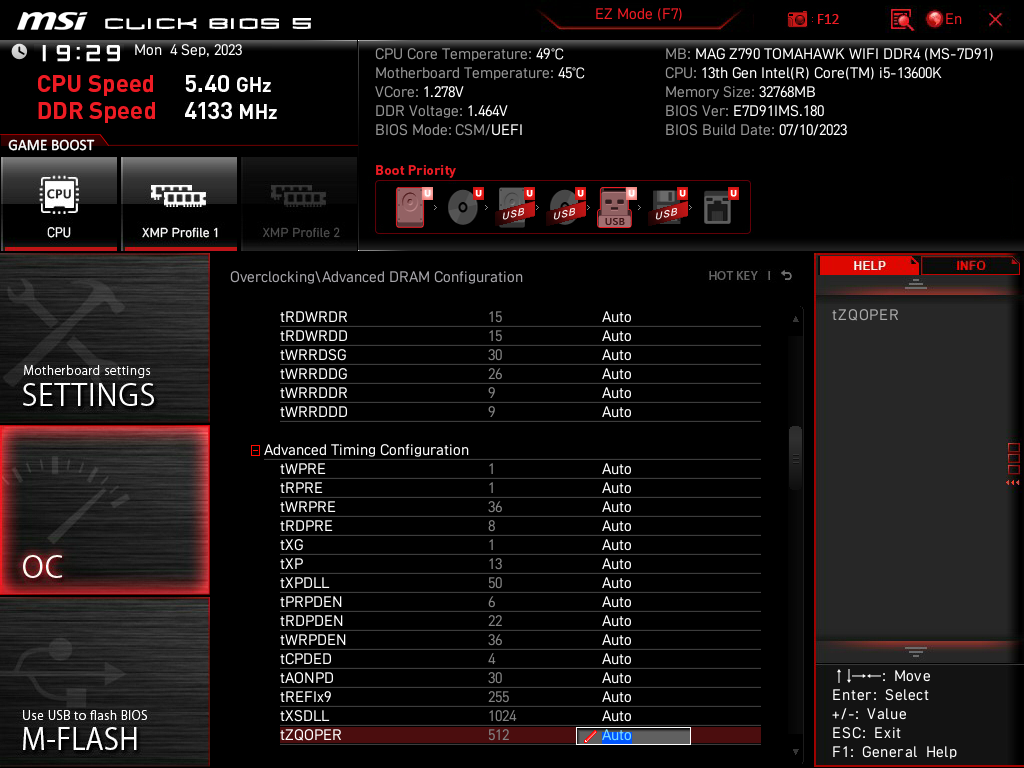
Task: Select the tCPDED timing row
Action: (x=520, y=659)
